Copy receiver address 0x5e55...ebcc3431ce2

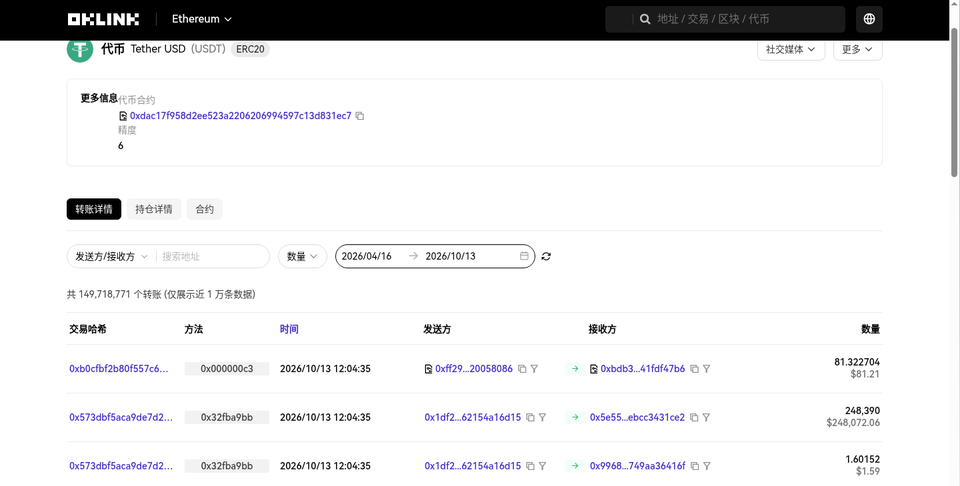tap(694, 417)
